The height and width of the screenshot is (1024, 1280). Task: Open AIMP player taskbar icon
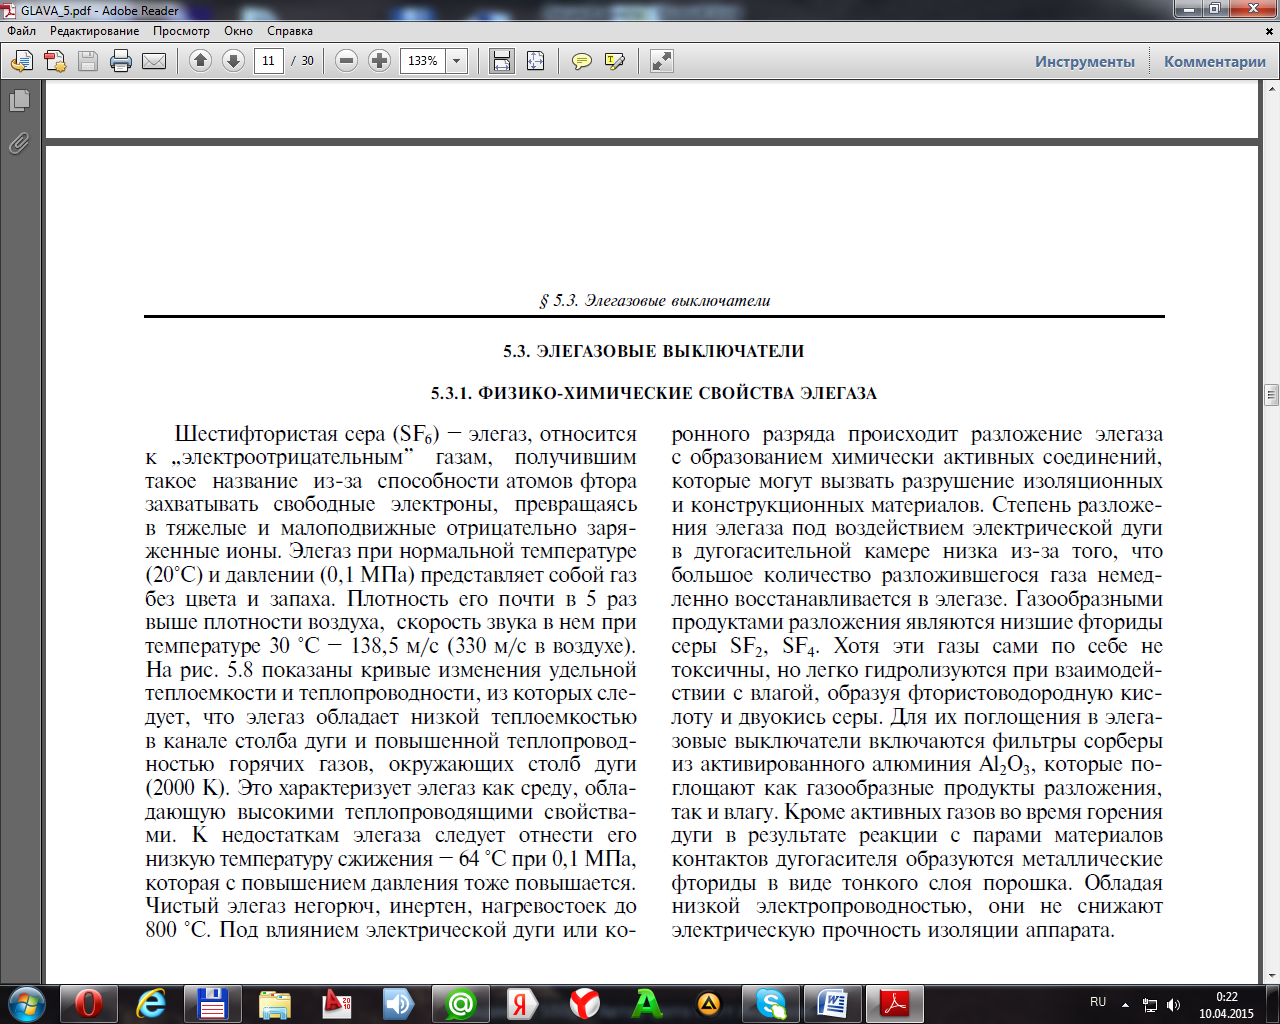click(x=709, y=1003)
